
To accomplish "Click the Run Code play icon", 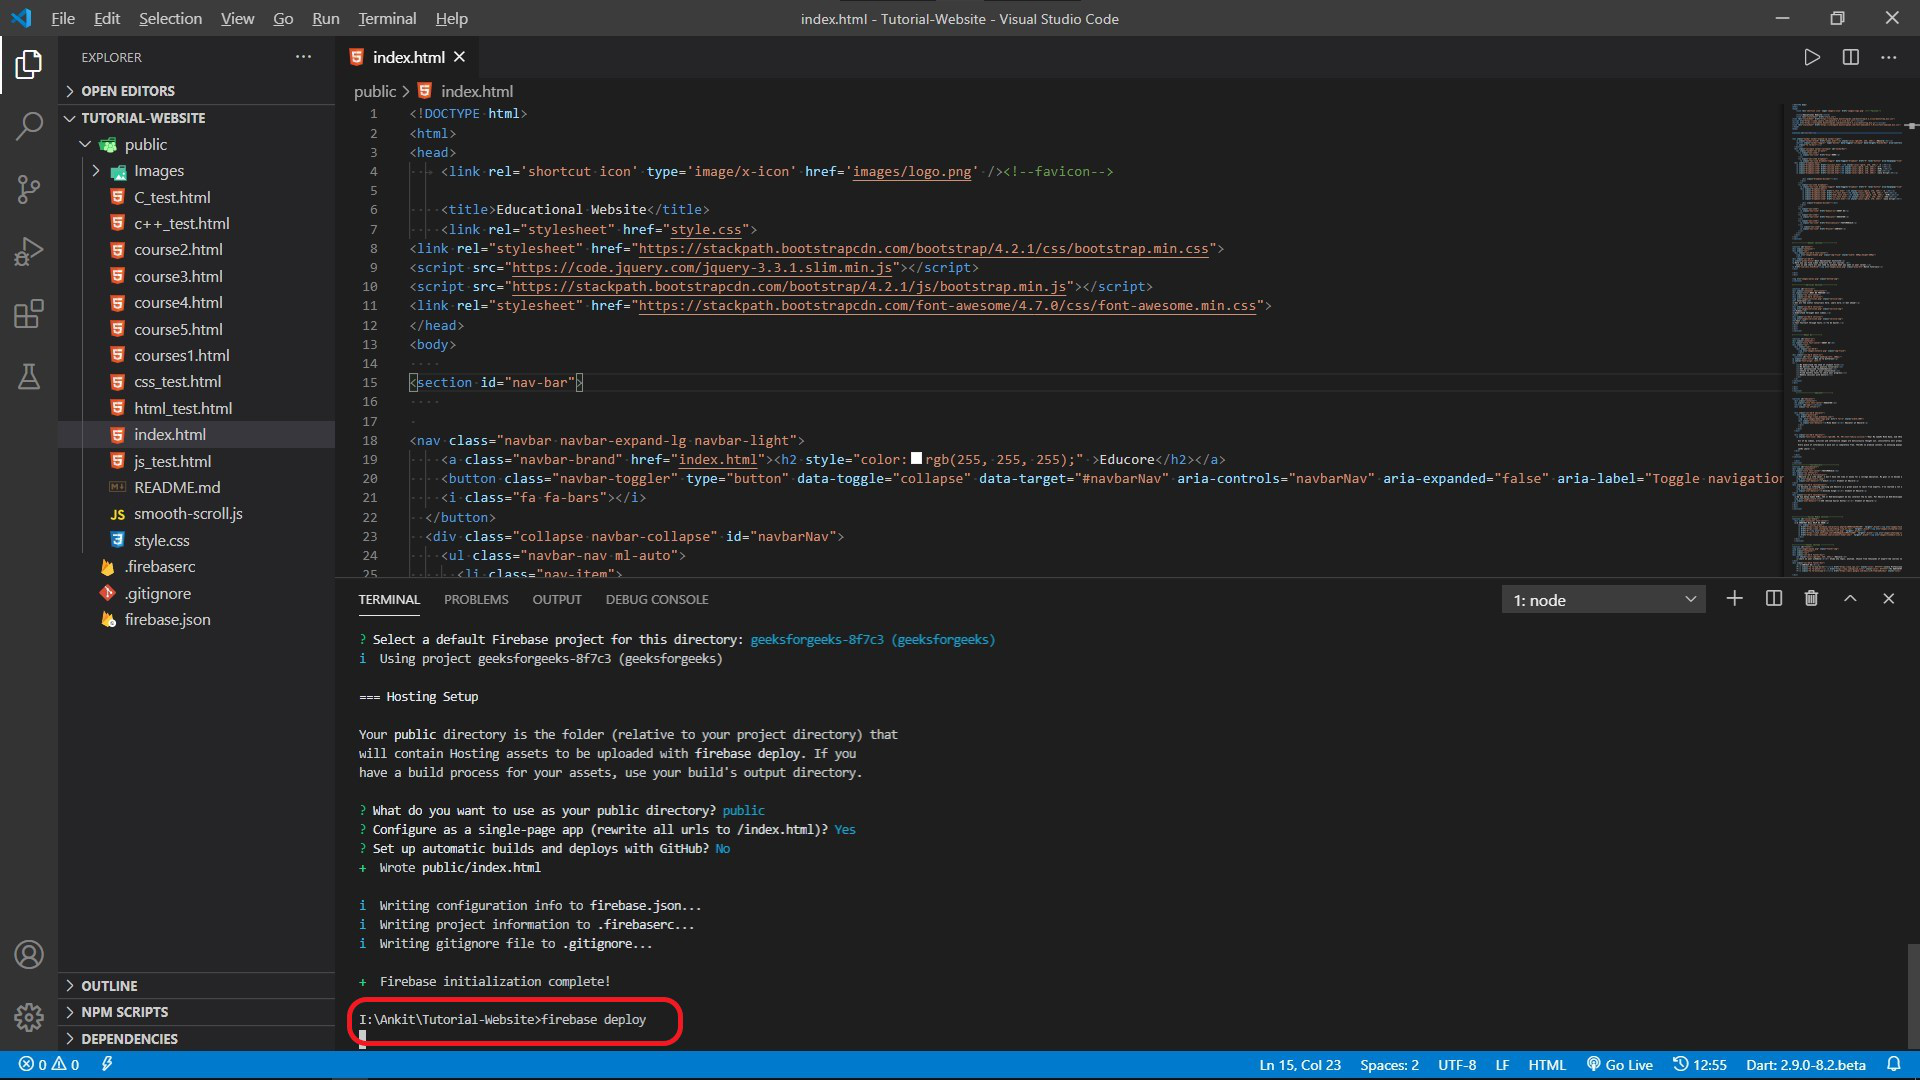I will 1811,58.
